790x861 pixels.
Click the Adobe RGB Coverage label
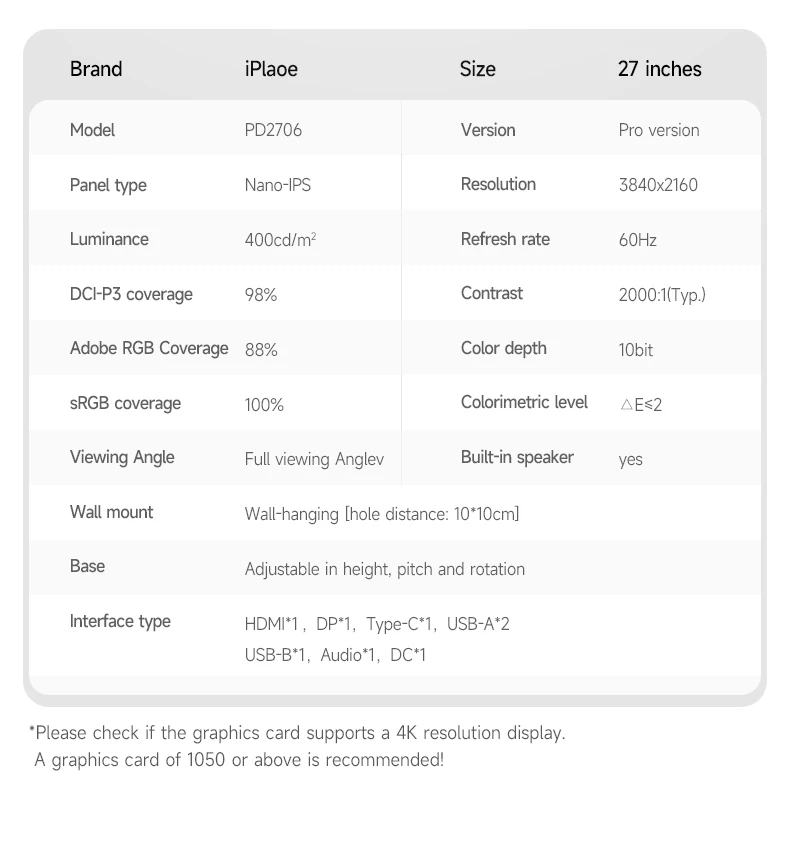pyautogui.click(x=149, y=348)
